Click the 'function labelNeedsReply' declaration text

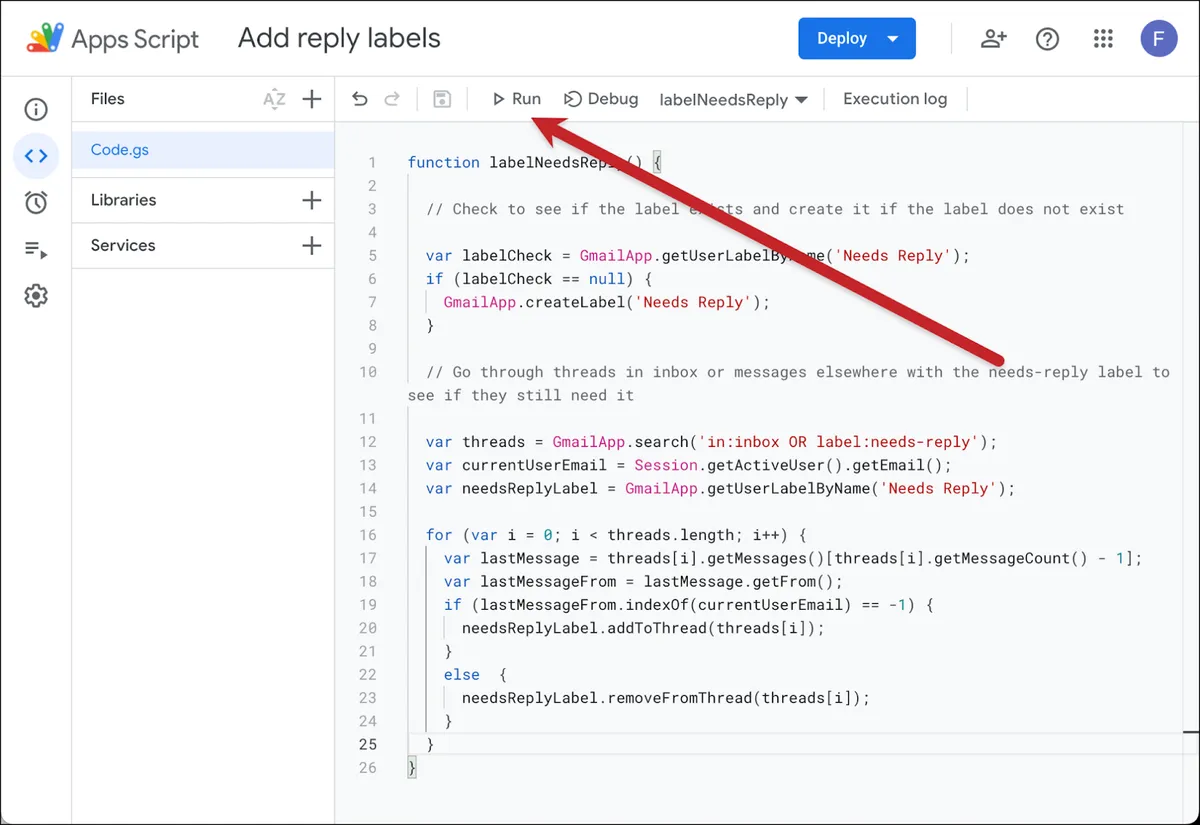pyautogui.click(x=535, y=162)
